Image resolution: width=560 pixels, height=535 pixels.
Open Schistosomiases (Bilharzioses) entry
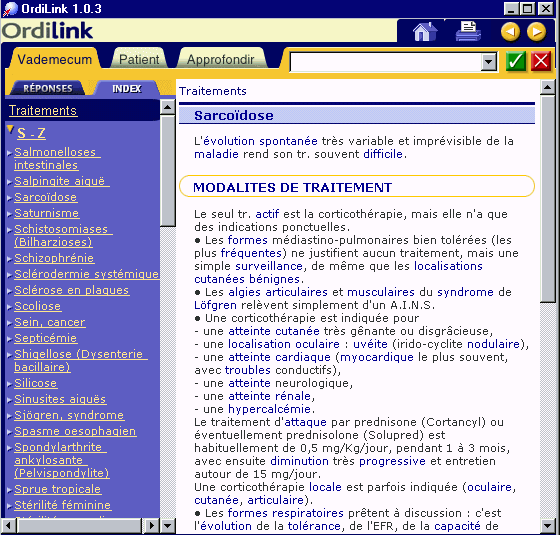click(63, 235)
